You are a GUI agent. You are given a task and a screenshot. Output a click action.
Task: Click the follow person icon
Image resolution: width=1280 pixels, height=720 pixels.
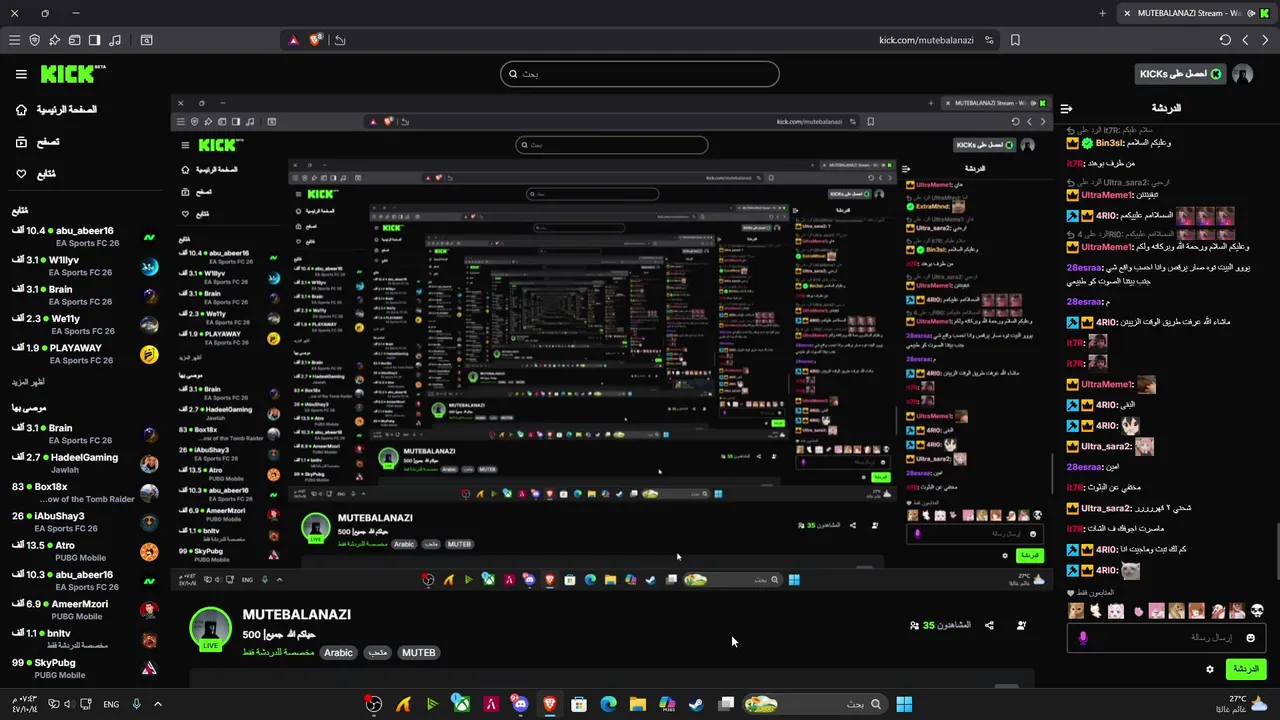pos(1021,625)
